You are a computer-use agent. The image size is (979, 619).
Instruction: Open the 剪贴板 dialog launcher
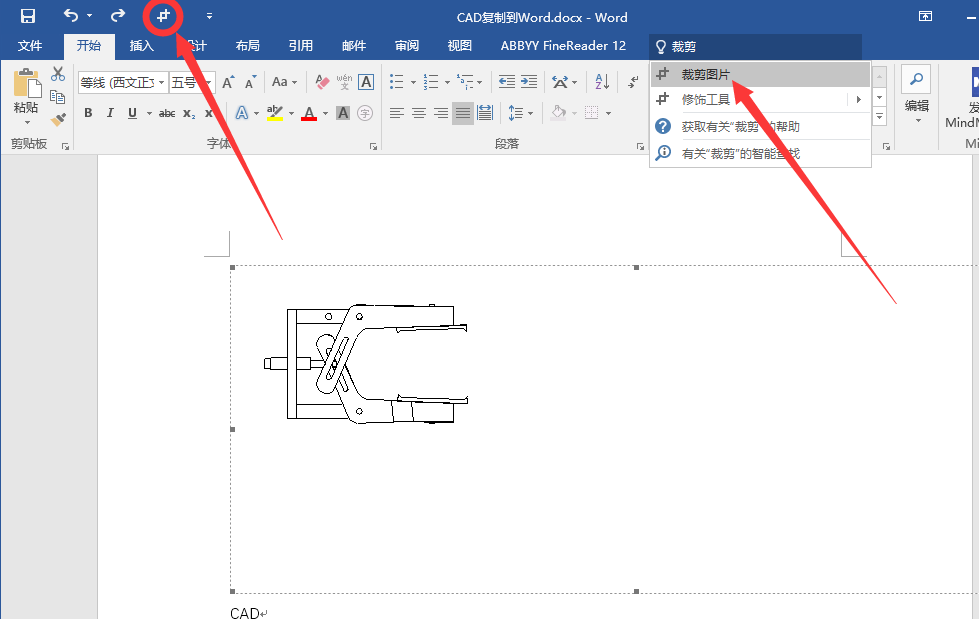pyautogui.click(x=65, y=146)
